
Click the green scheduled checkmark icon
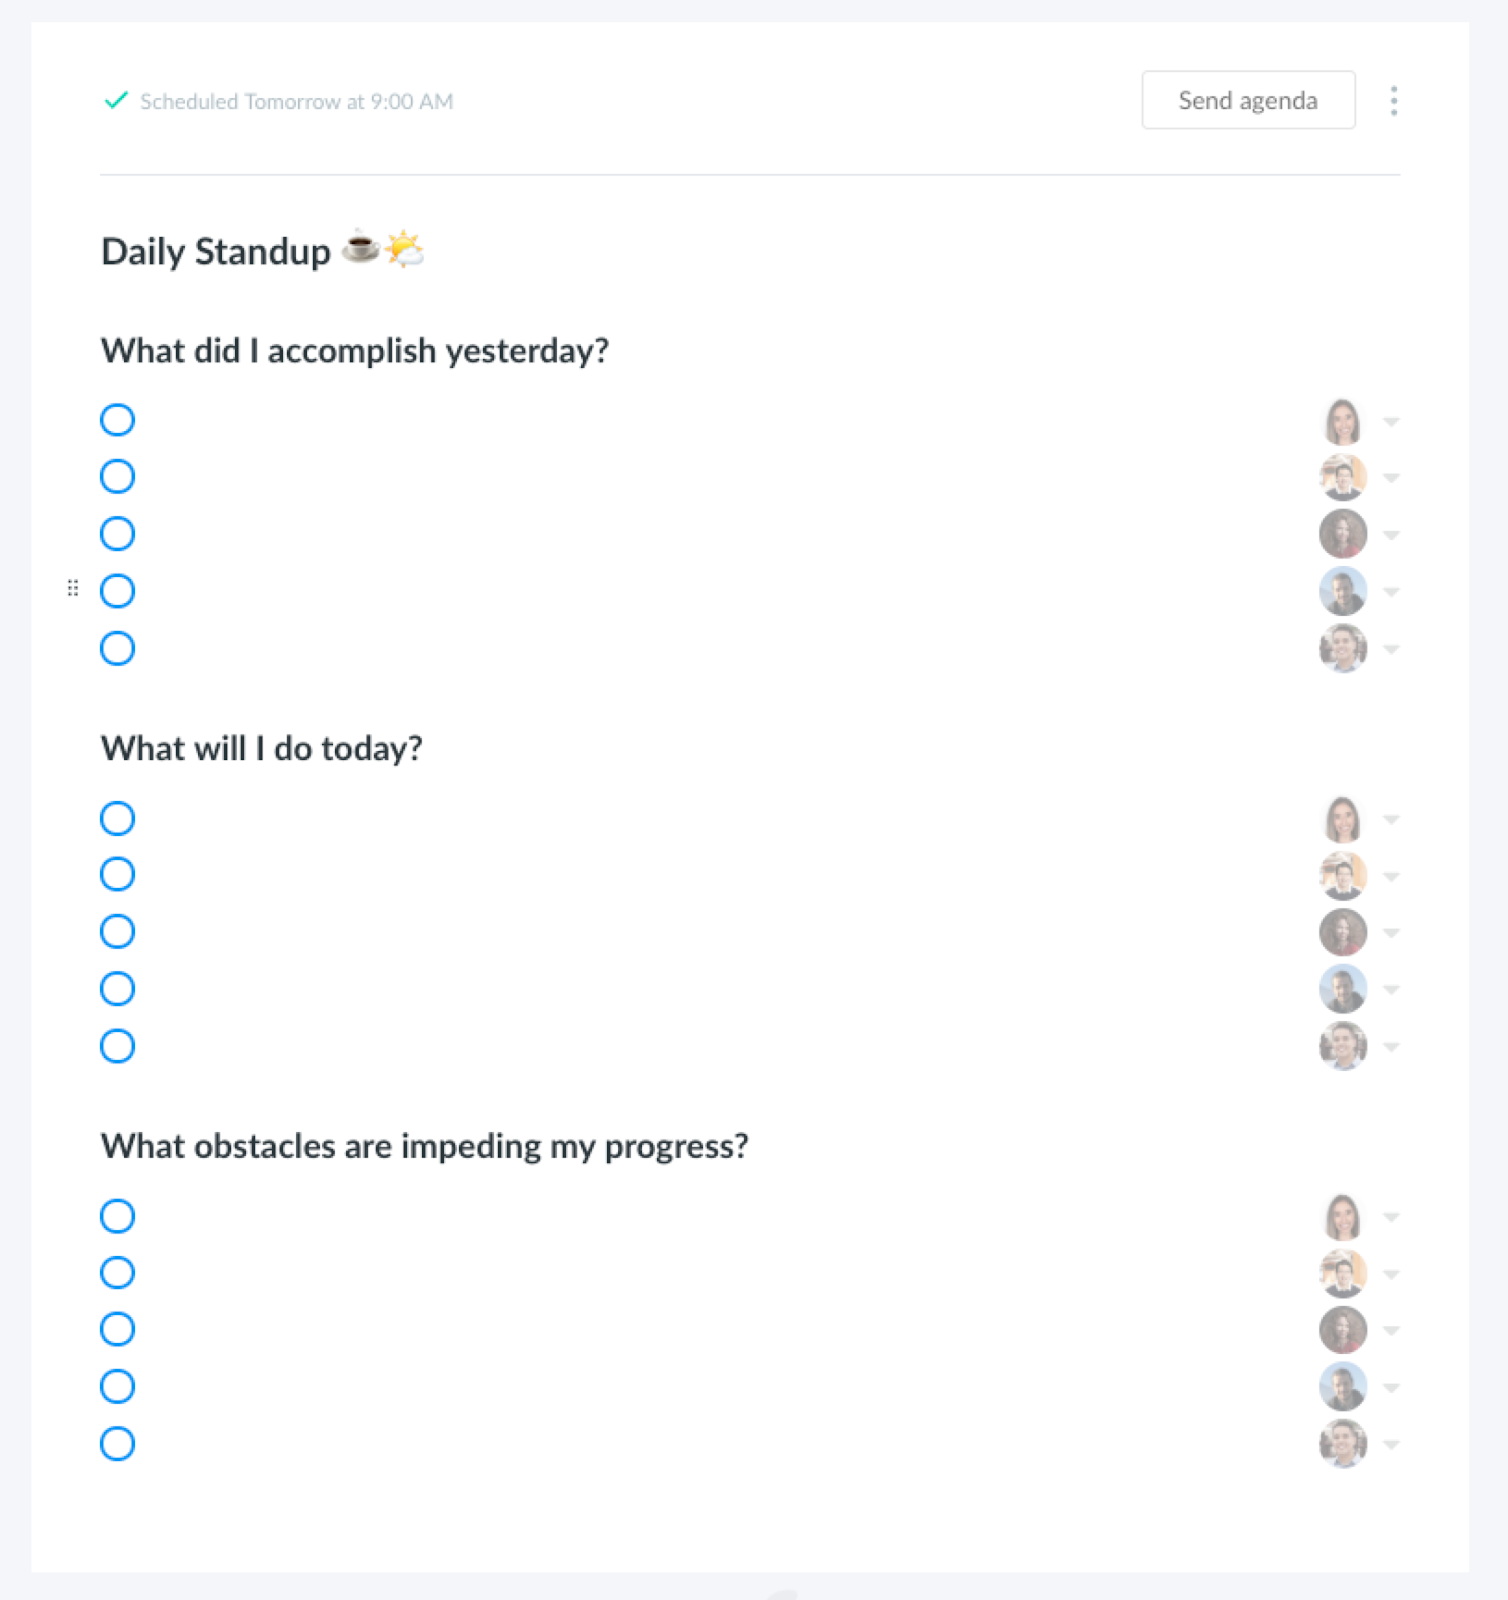(116, 100)
